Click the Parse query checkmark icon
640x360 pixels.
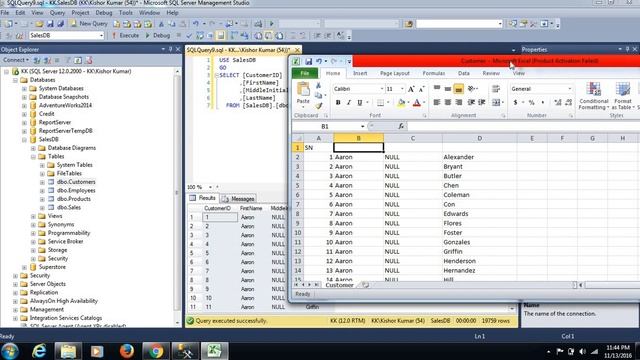pyautogui.click(x=189, y=36)
